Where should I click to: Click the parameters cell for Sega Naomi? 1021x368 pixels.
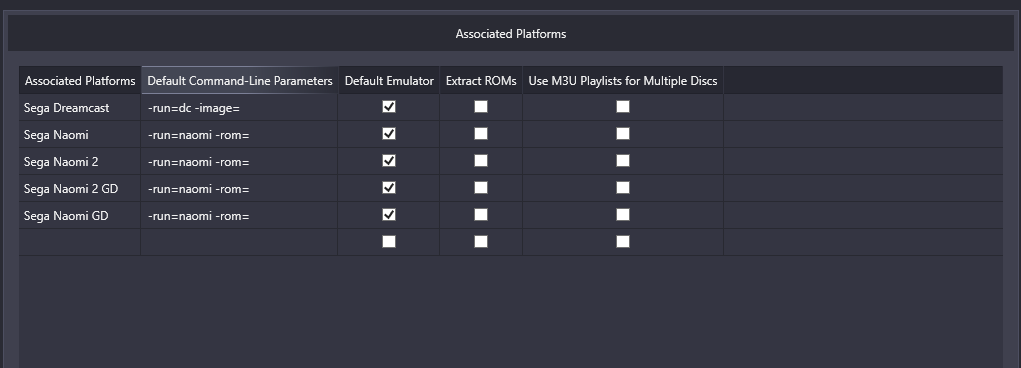click(240, 134)
